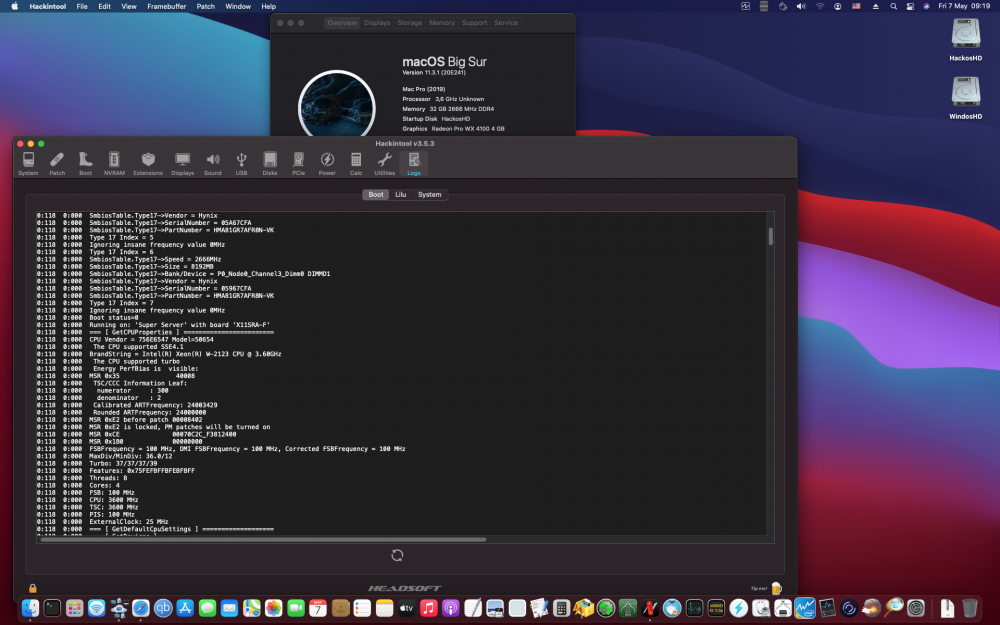Open the Calc section

click(x=356, y=163)
